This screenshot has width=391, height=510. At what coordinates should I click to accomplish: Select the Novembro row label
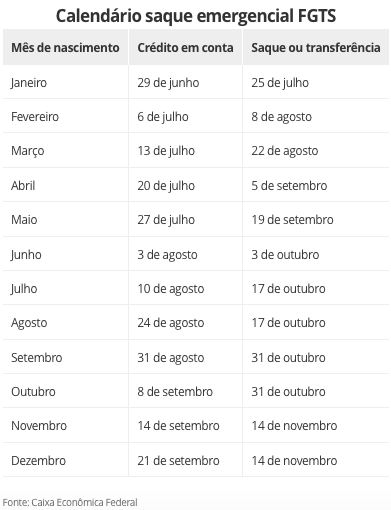tap(39, 426)
